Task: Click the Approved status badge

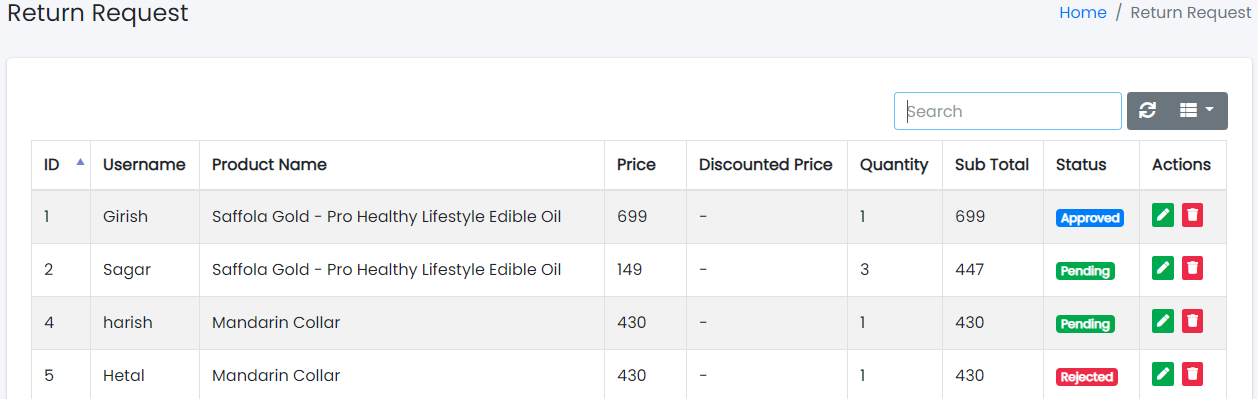Action: tap(1090, 218)
